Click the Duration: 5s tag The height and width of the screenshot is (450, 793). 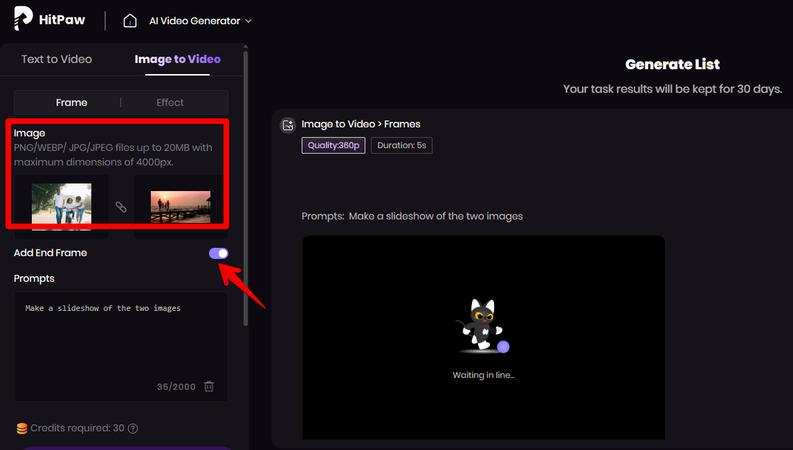point(401,146)
